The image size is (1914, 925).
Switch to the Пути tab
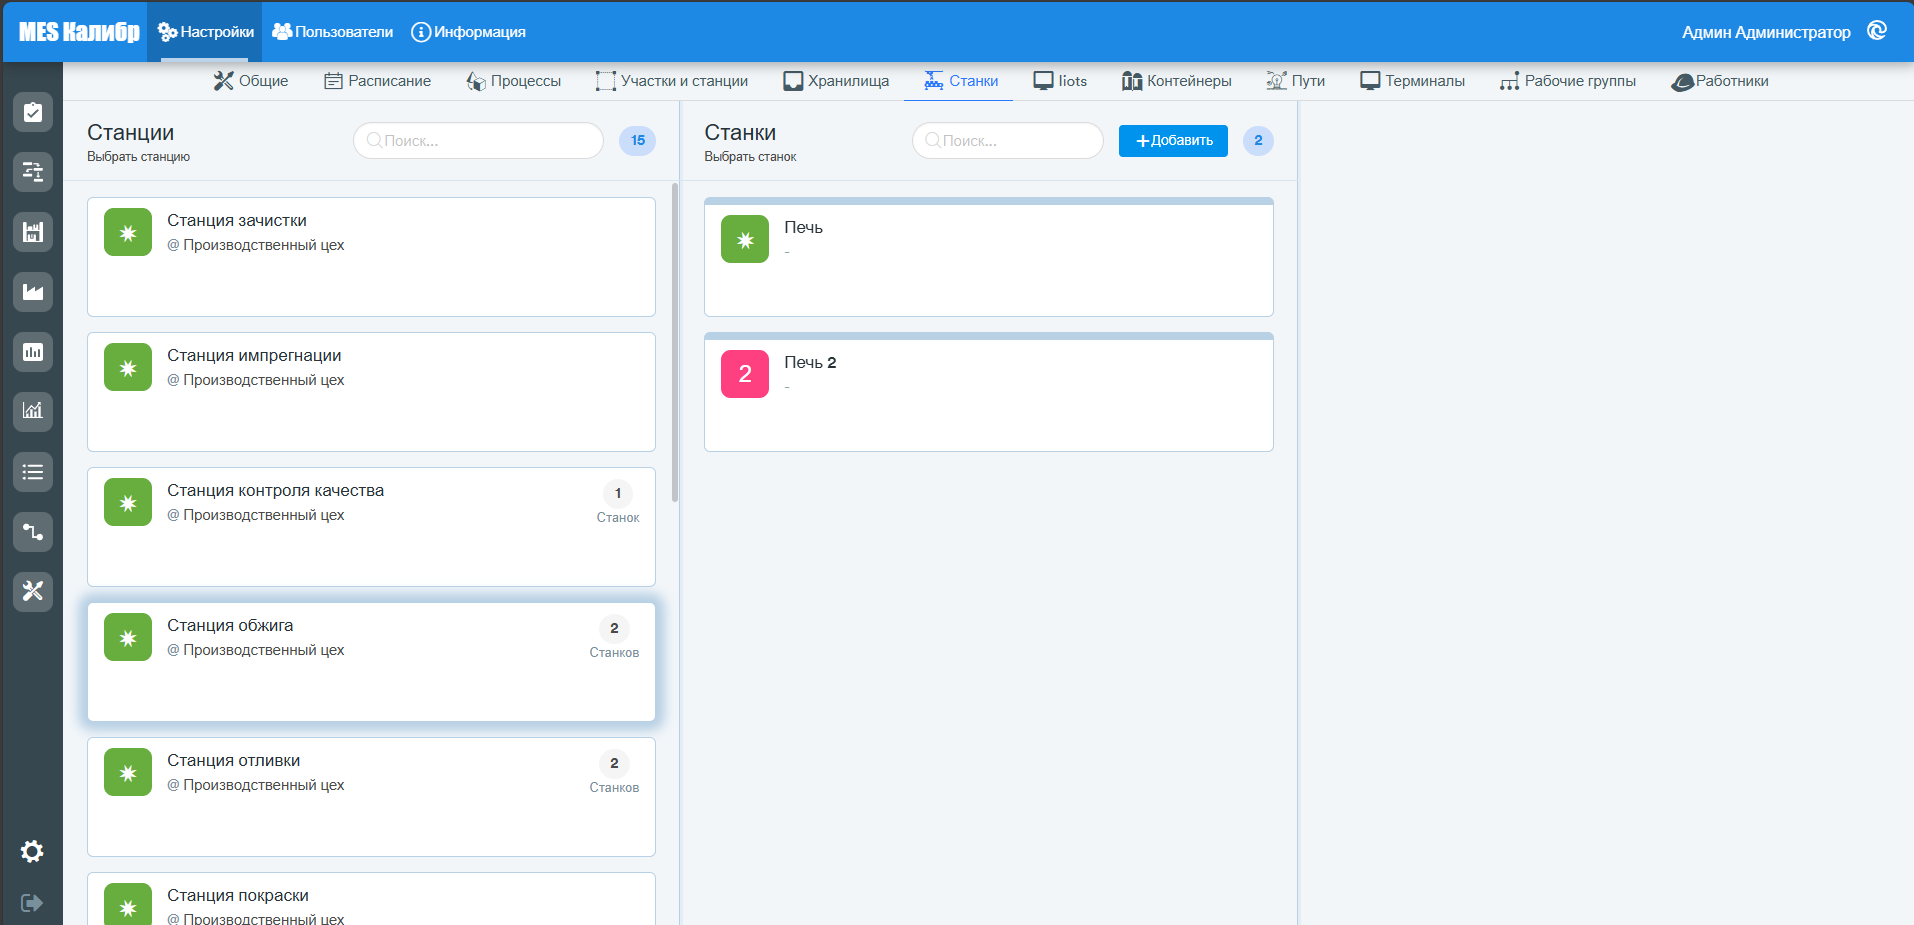pos(1295,81)
